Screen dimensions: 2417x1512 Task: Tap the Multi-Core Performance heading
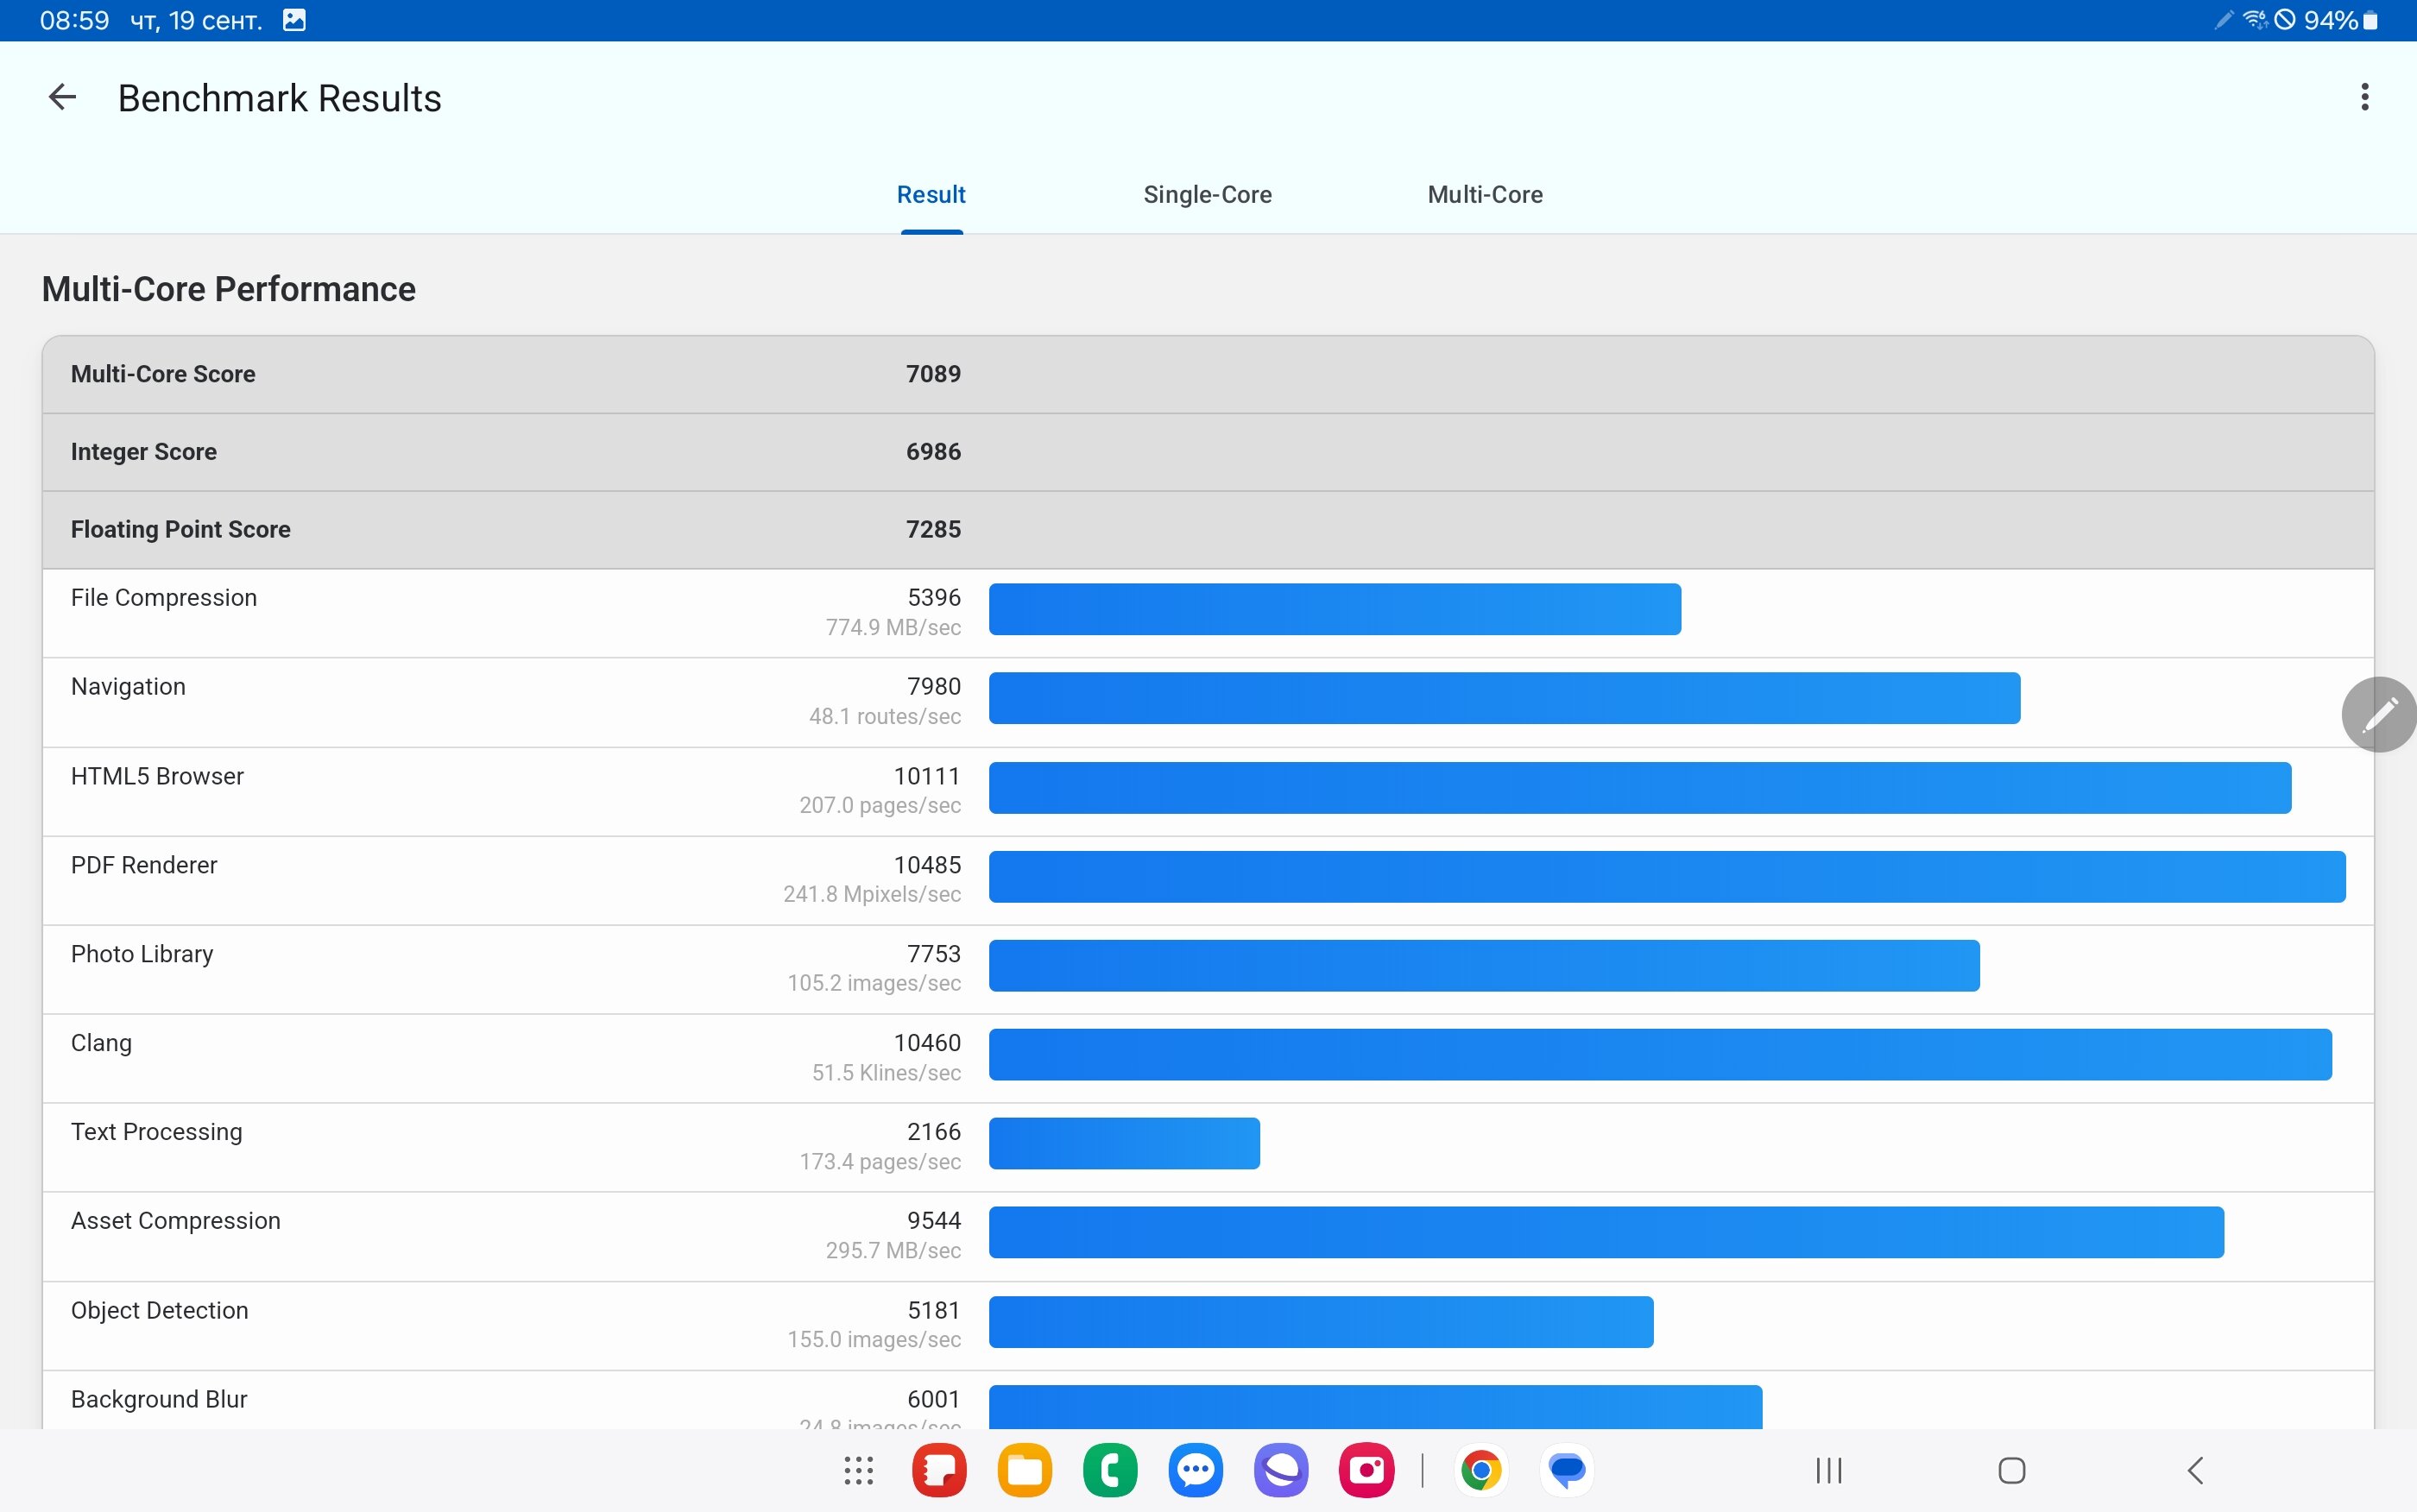coord(228,289)
